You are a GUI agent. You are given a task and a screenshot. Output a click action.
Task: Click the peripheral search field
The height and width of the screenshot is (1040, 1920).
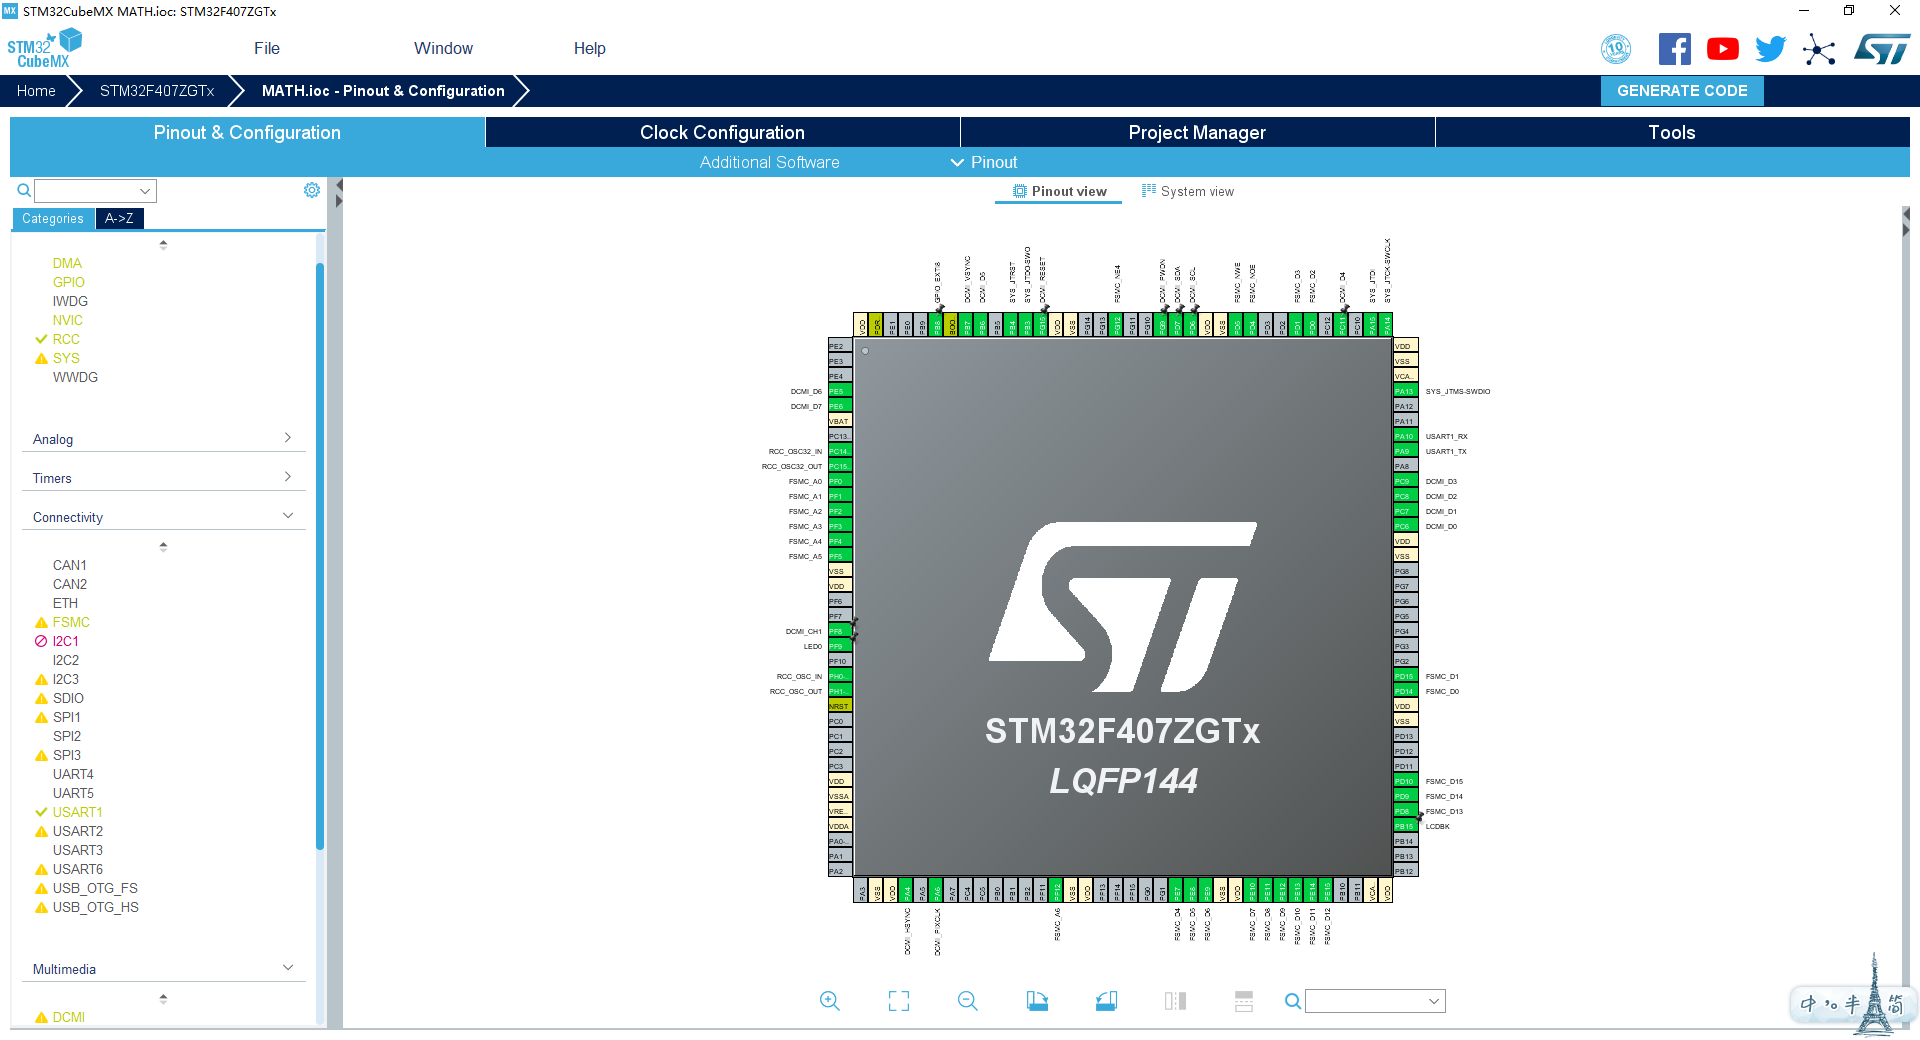point(95,190)
